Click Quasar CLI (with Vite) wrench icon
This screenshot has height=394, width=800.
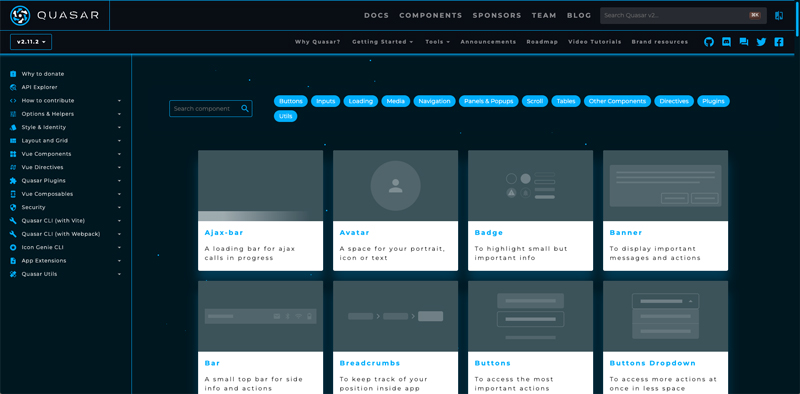[x=13, y=220]
